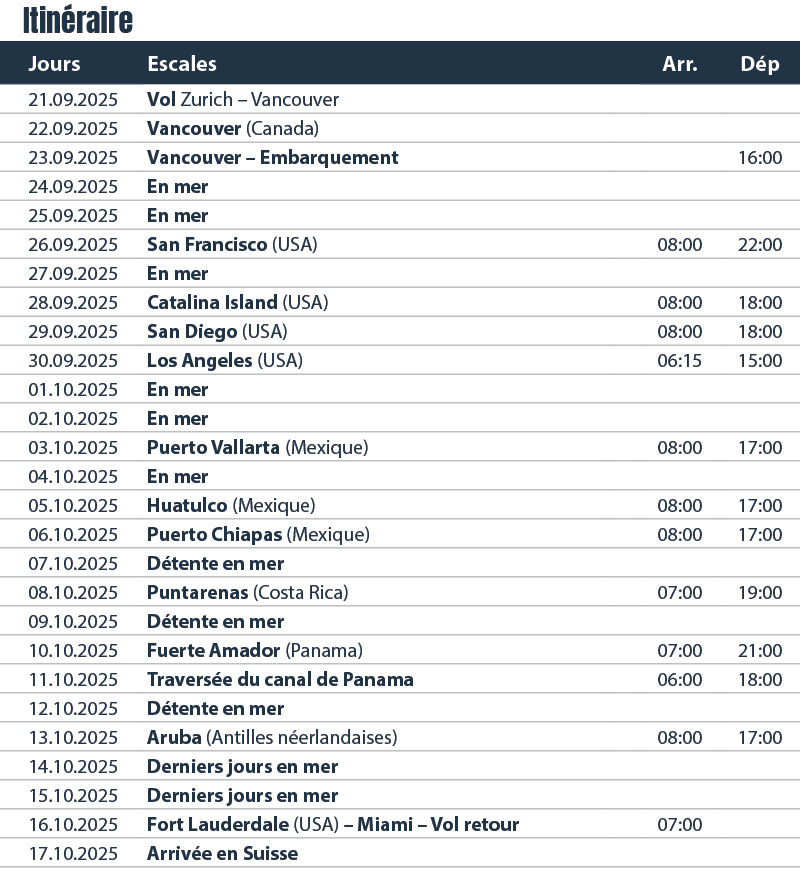Click the Los Angeles arrival time 06:15

click(x=680, y=361)
